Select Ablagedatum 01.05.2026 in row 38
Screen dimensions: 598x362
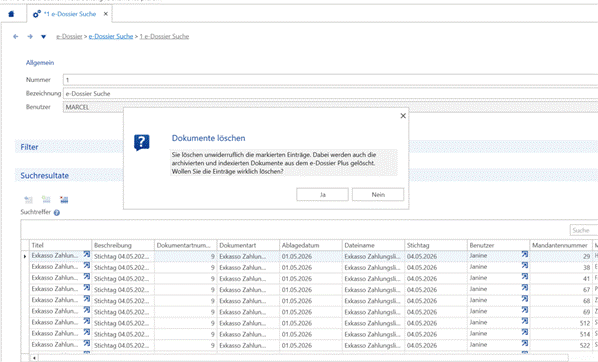click(310, 267)
